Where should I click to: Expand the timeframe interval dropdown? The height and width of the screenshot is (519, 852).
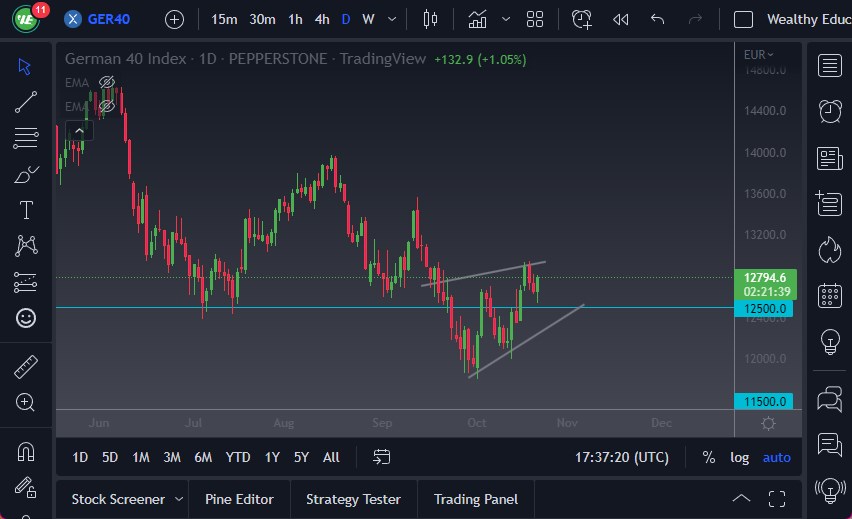point(392,20)
